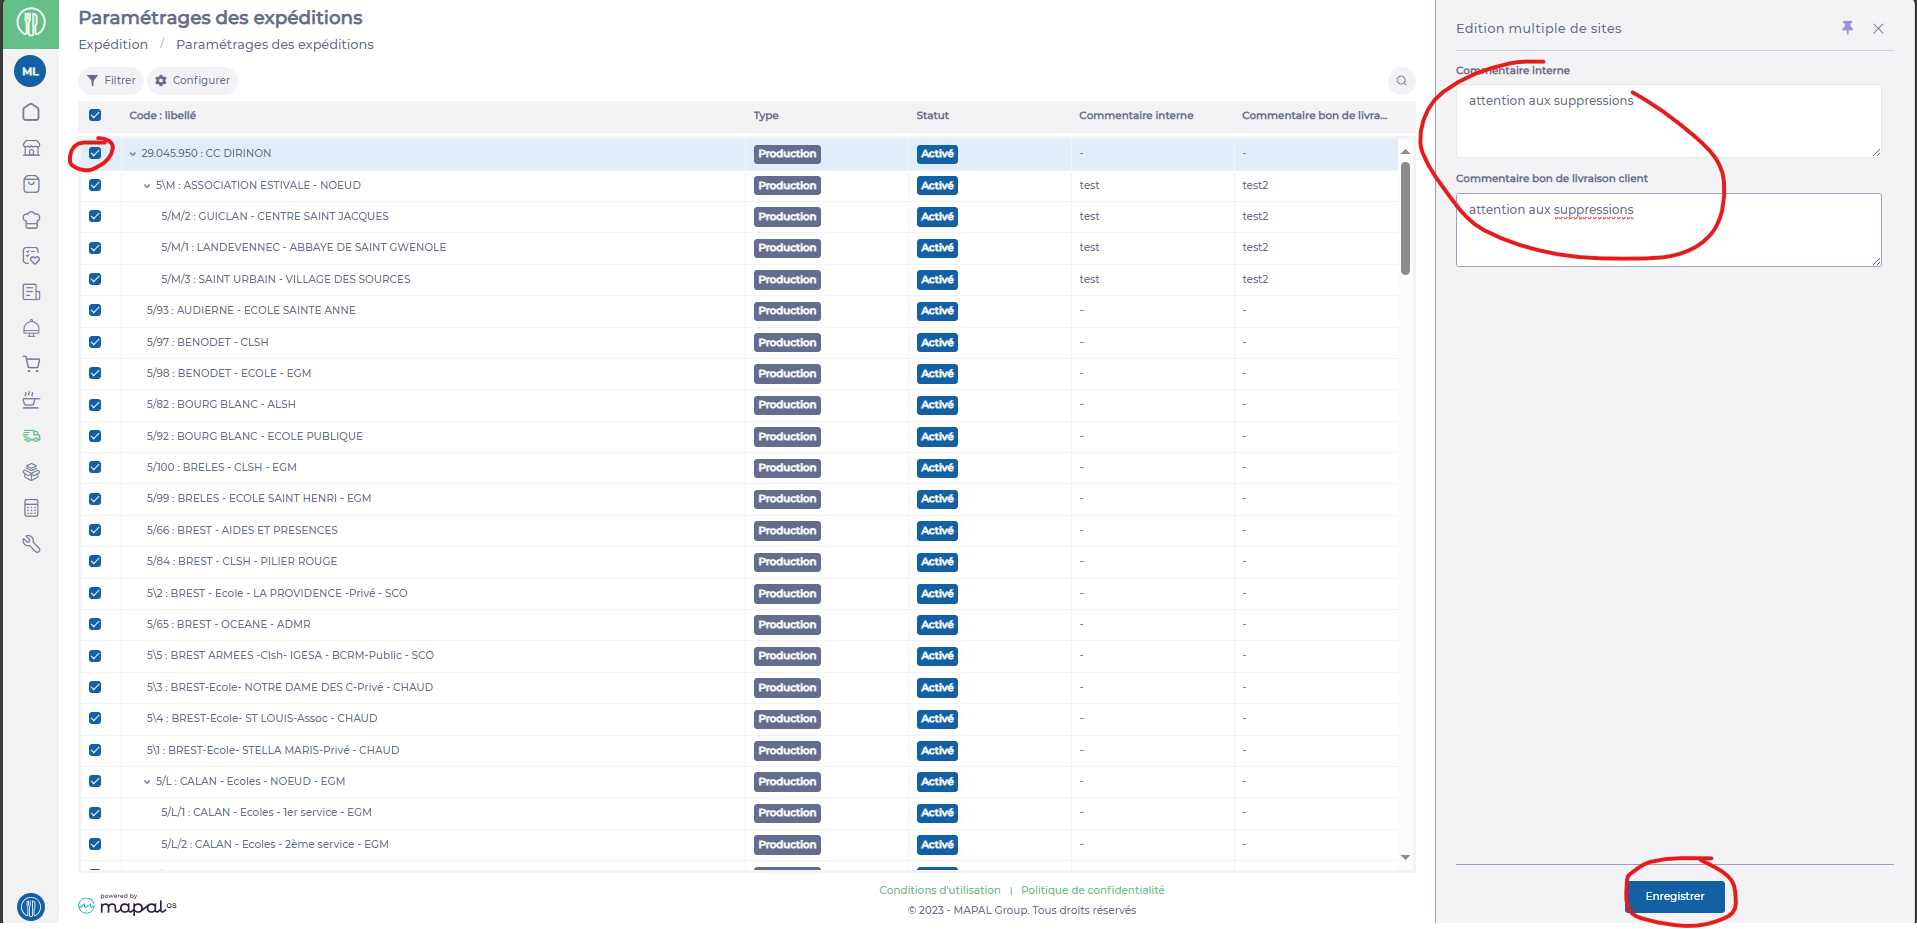Sort by the Code : libellé column header
This screenshot has height=929, width=1917.
pos(163,115)
